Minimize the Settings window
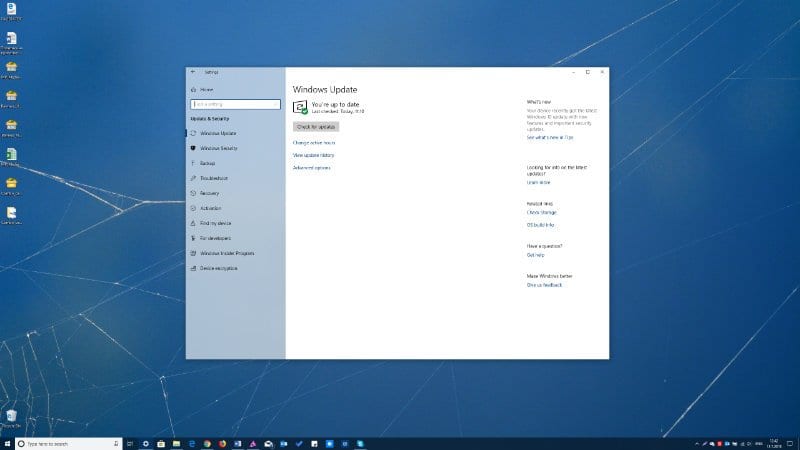 pyautogui.click(x=573, y=72)
